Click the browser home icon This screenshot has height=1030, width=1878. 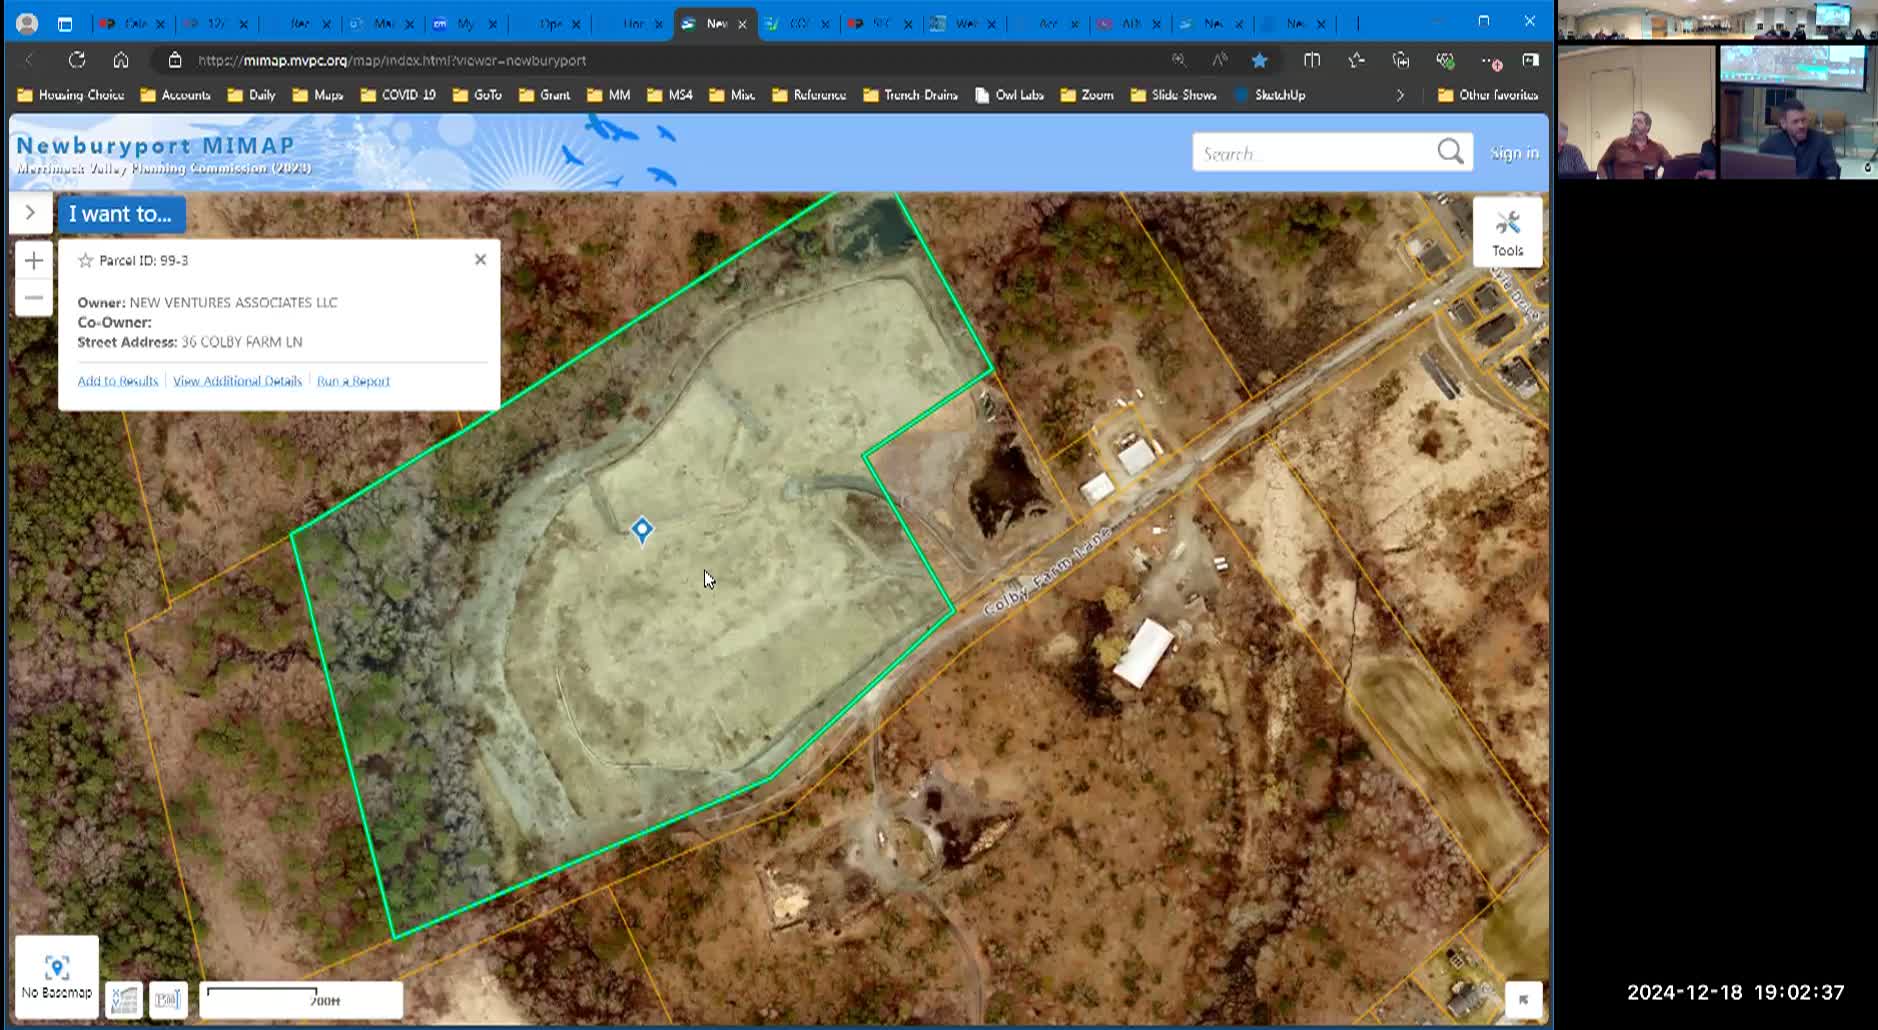coord(121,60)
